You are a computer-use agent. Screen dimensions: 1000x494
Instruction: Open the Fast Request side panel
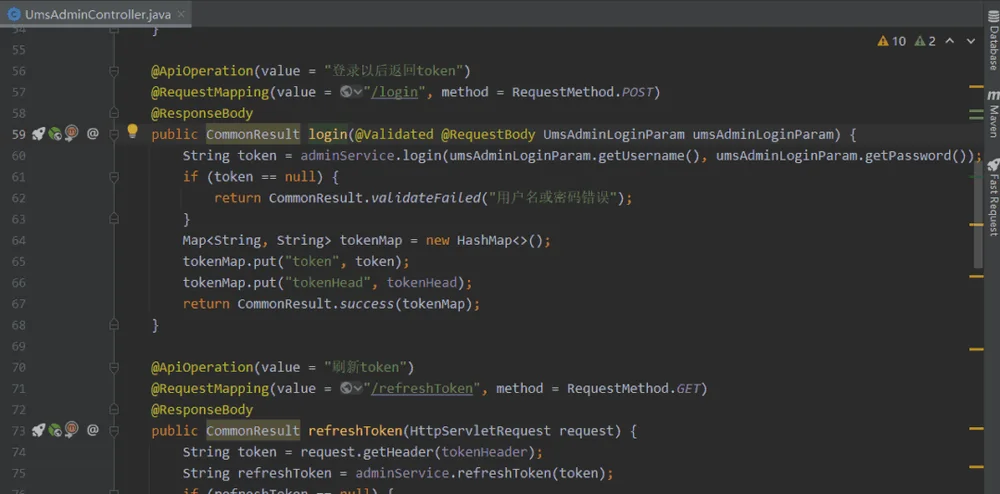[x=993, y=198]
